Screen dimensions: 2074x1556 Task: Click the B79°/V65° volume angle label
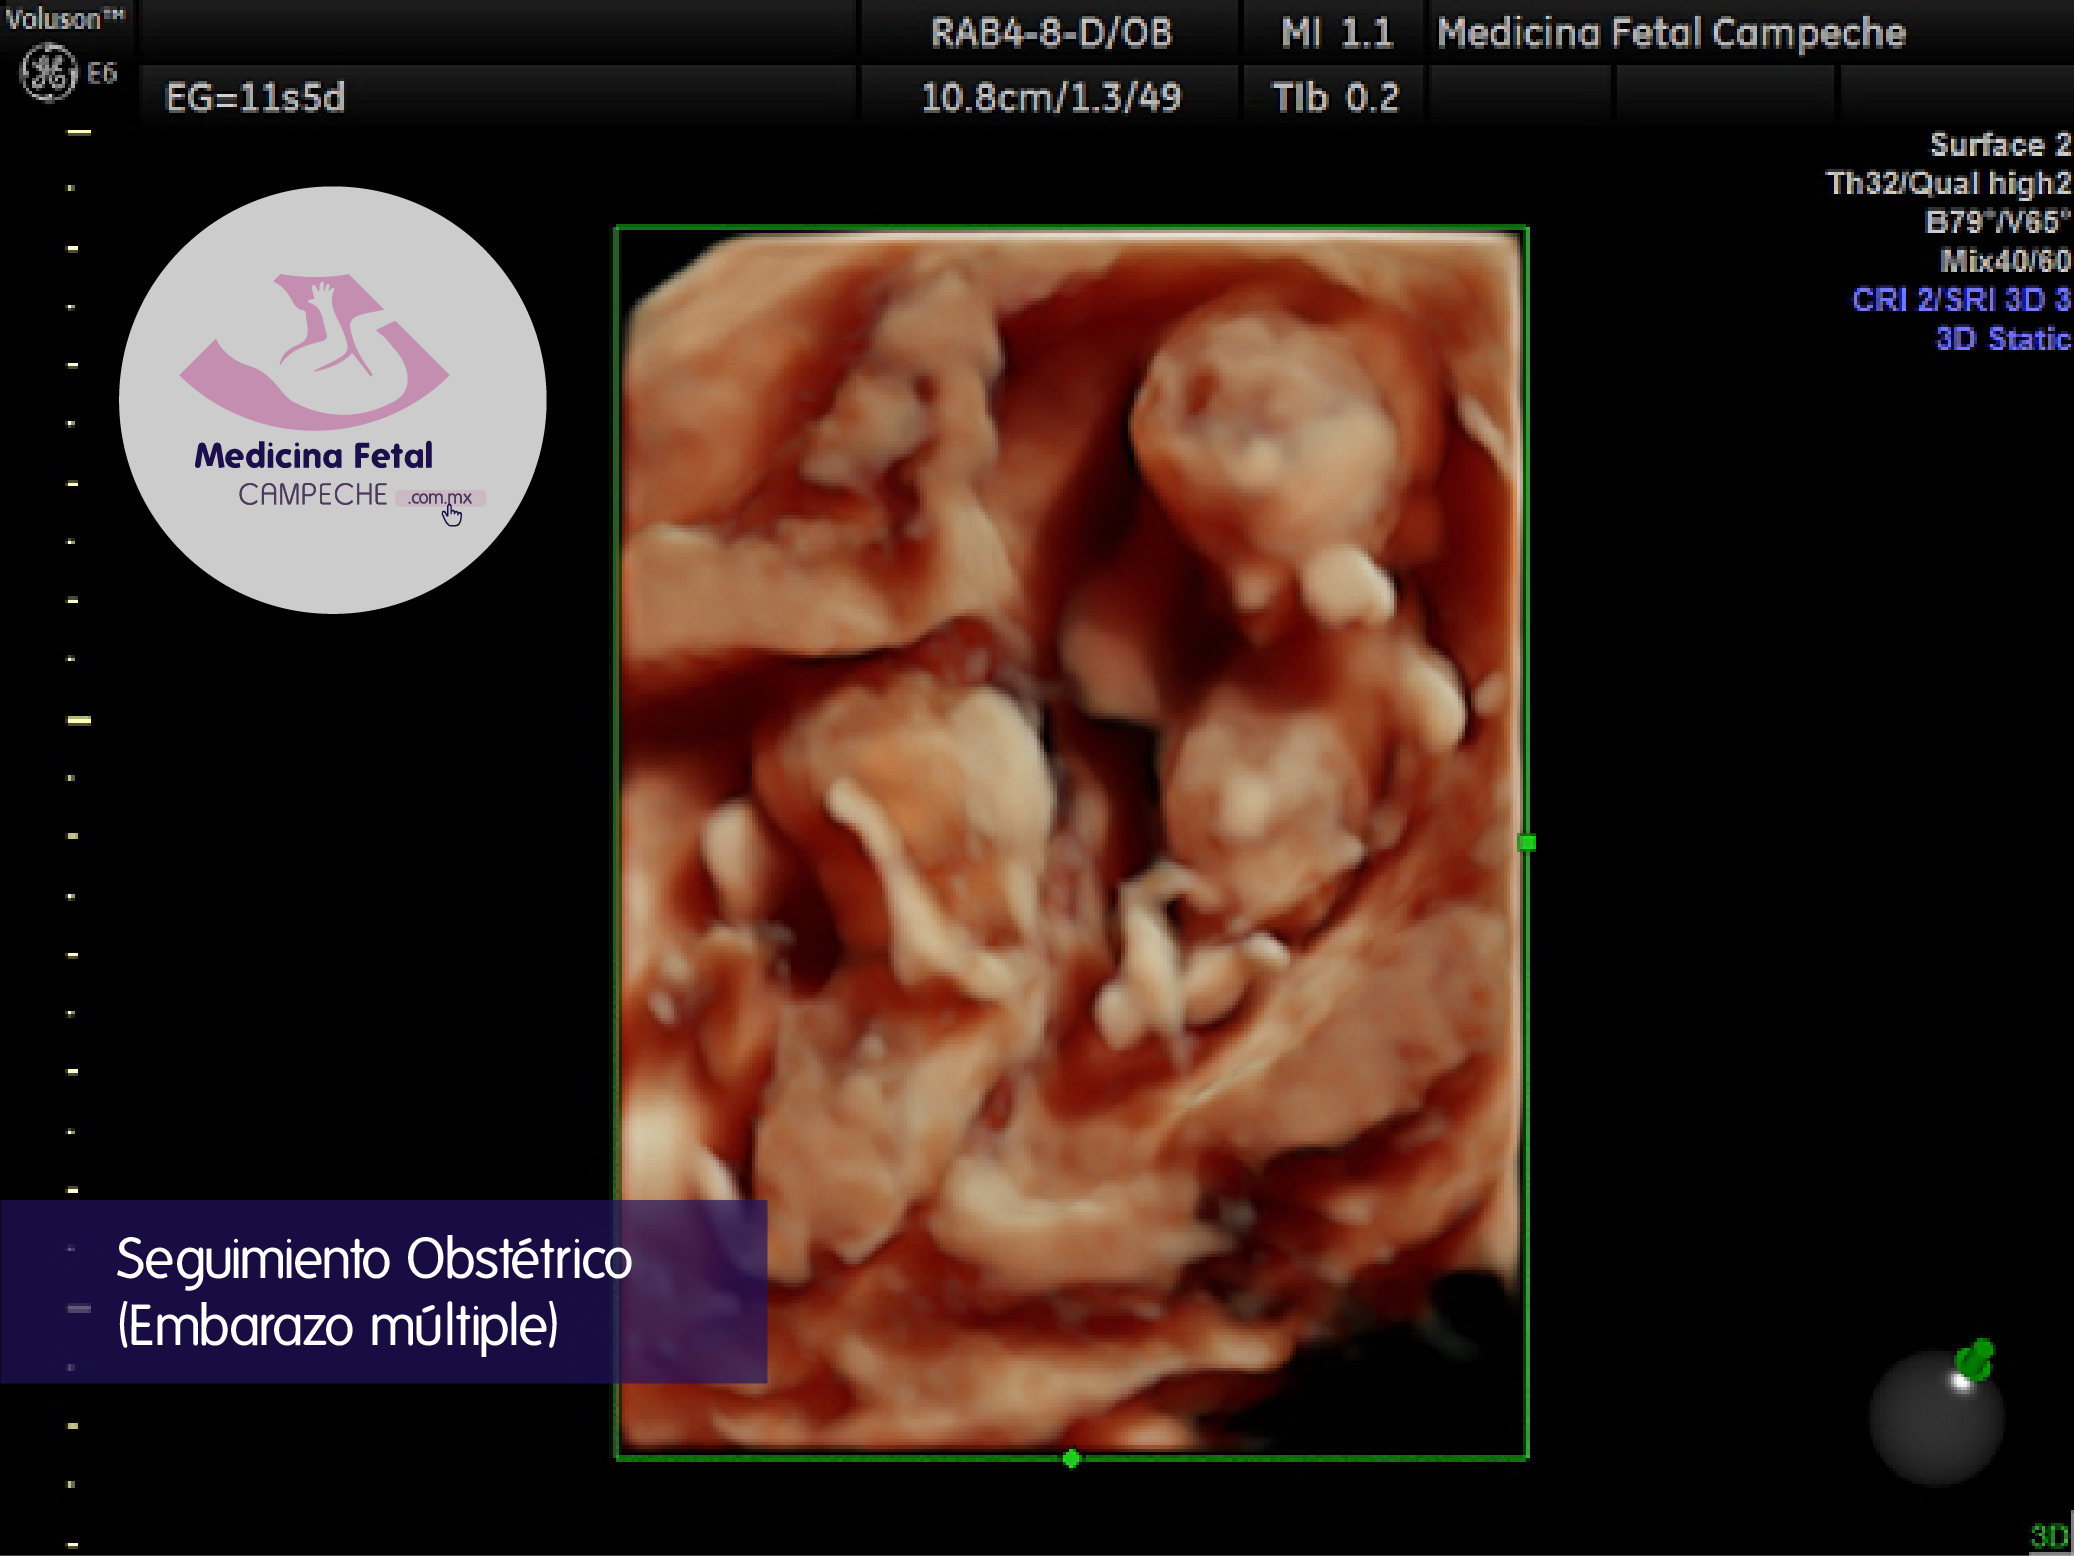coord(1997,222)
